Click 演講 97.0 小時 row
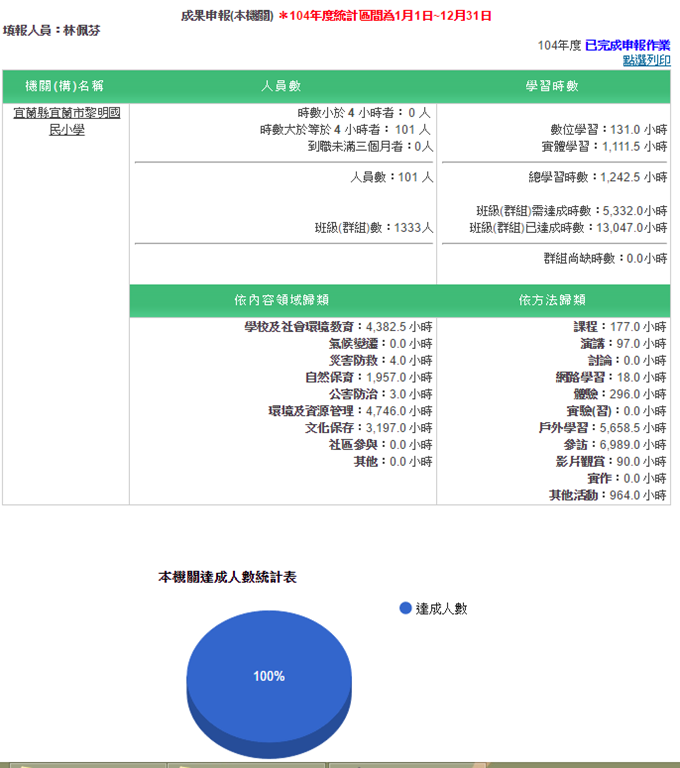 [623, 343]
